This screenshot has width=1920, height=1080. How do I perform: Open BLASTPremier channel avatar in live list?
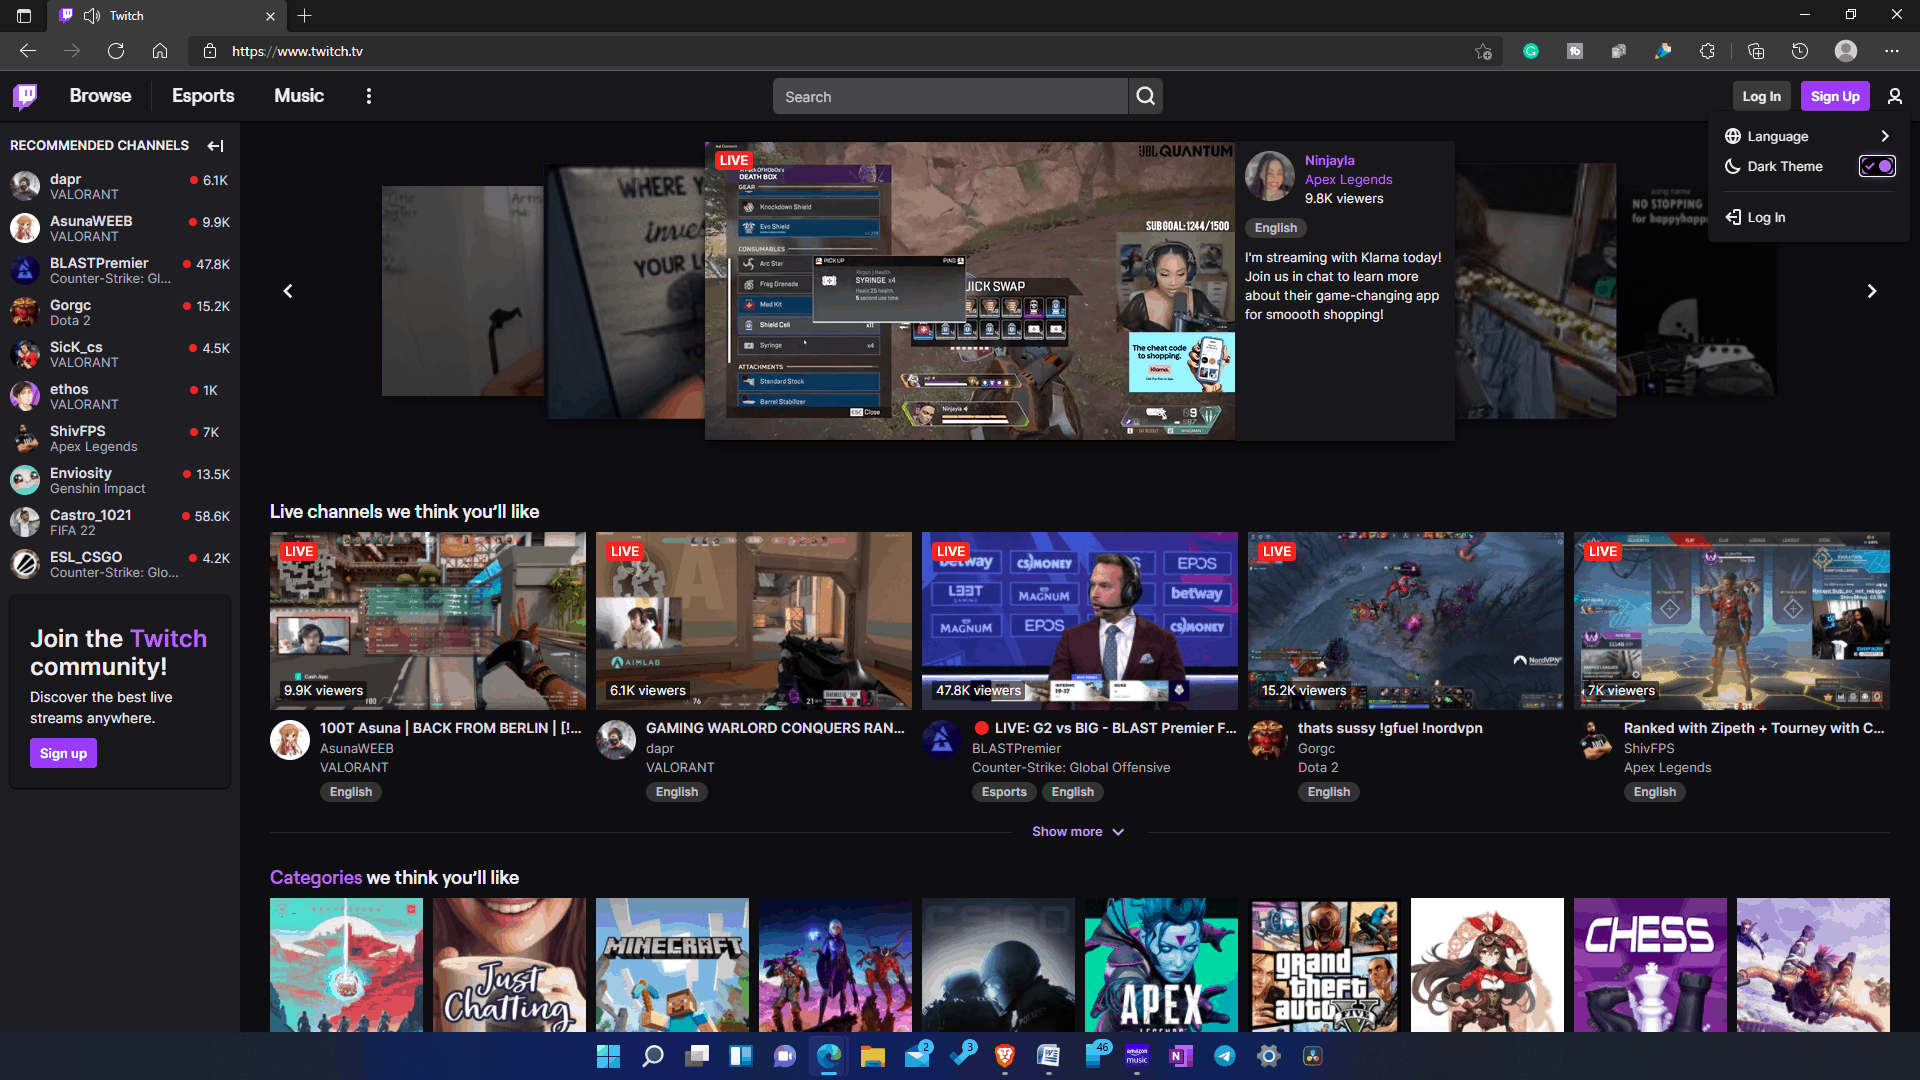click(x=942, y=740)
